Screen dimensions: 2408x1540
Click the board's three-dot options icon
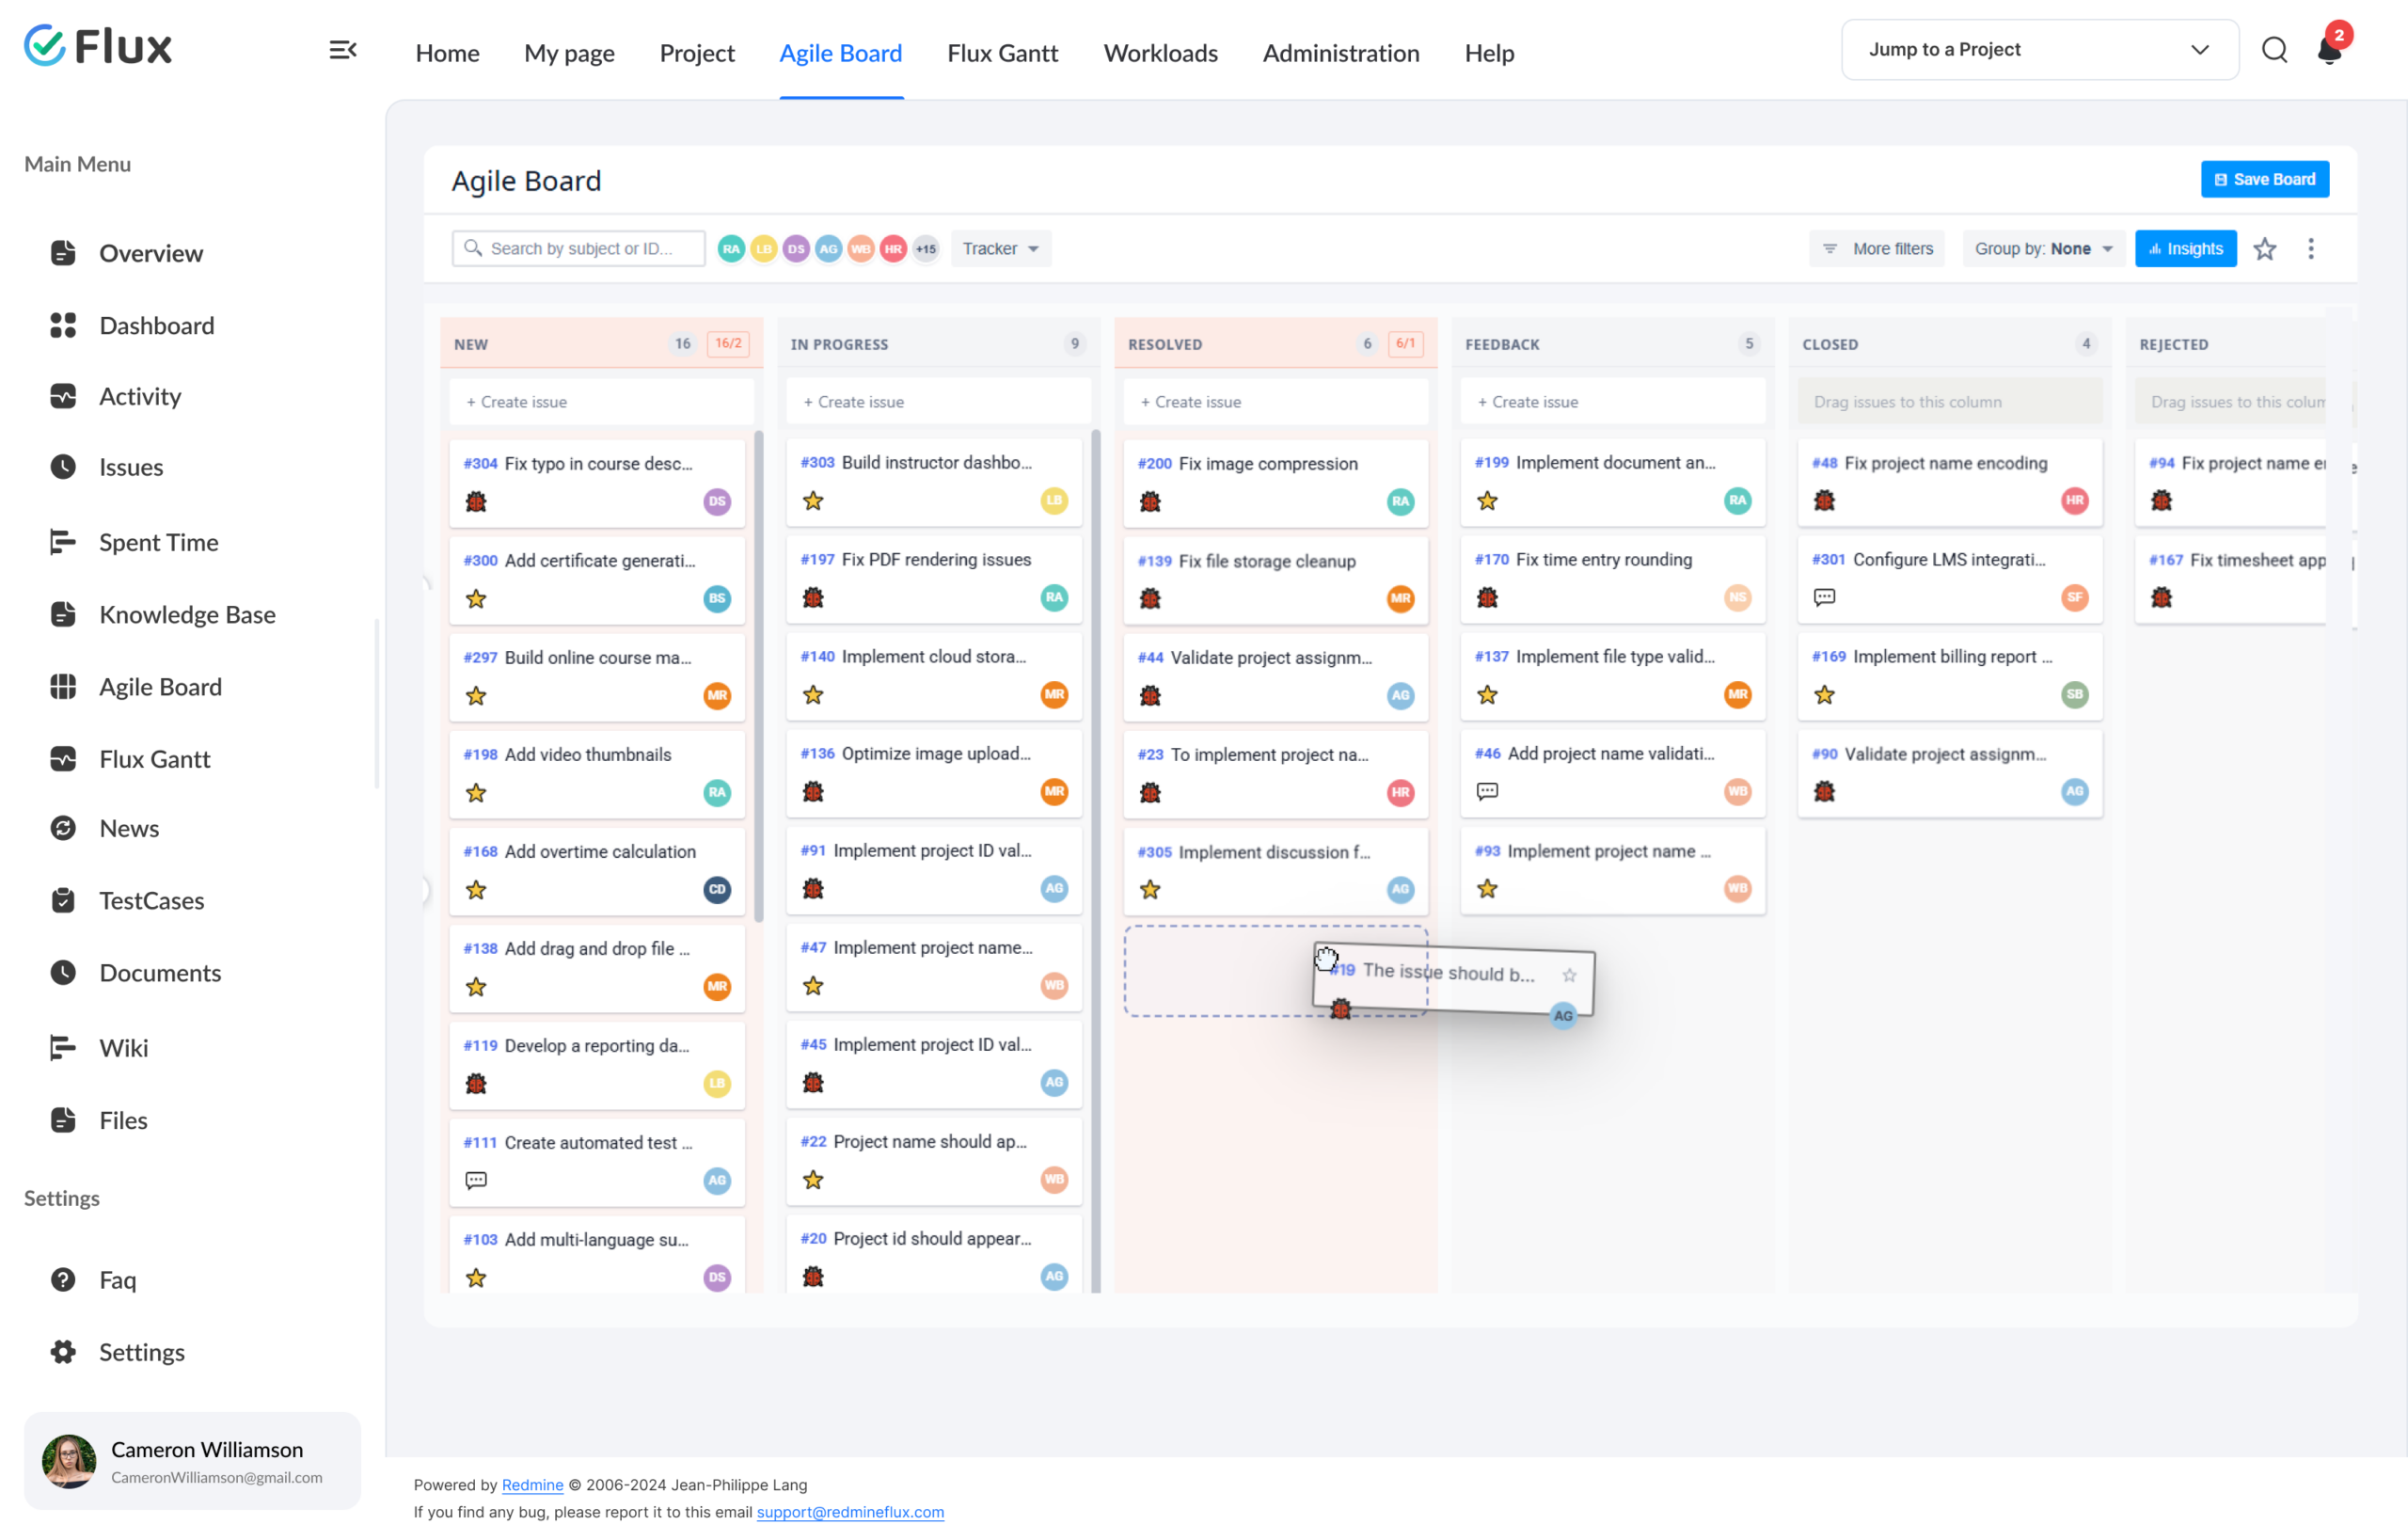pyautogui.click(x=2310, y=248)
